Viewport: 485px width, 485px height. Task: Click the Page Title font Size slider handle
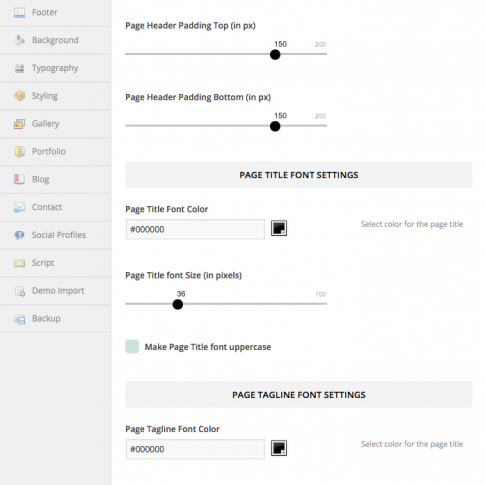178,304
